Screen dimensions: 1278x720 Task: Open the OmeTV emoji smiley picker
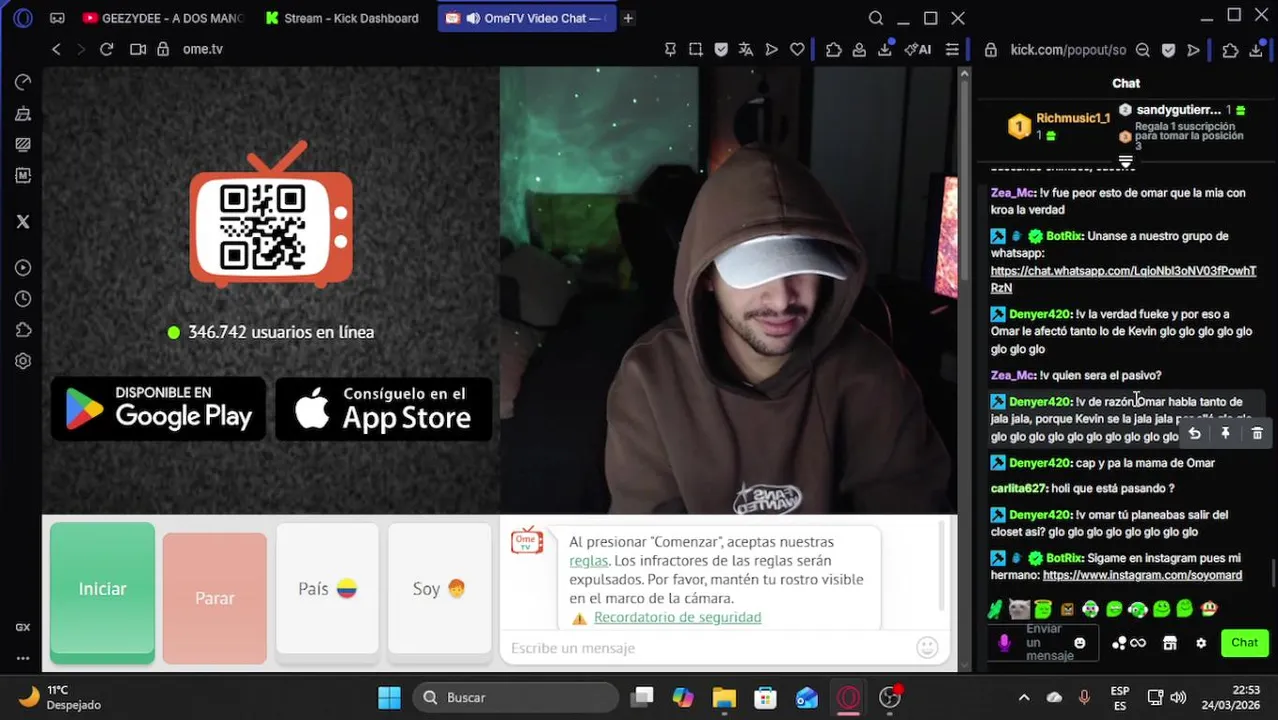[x=927, y=648]
